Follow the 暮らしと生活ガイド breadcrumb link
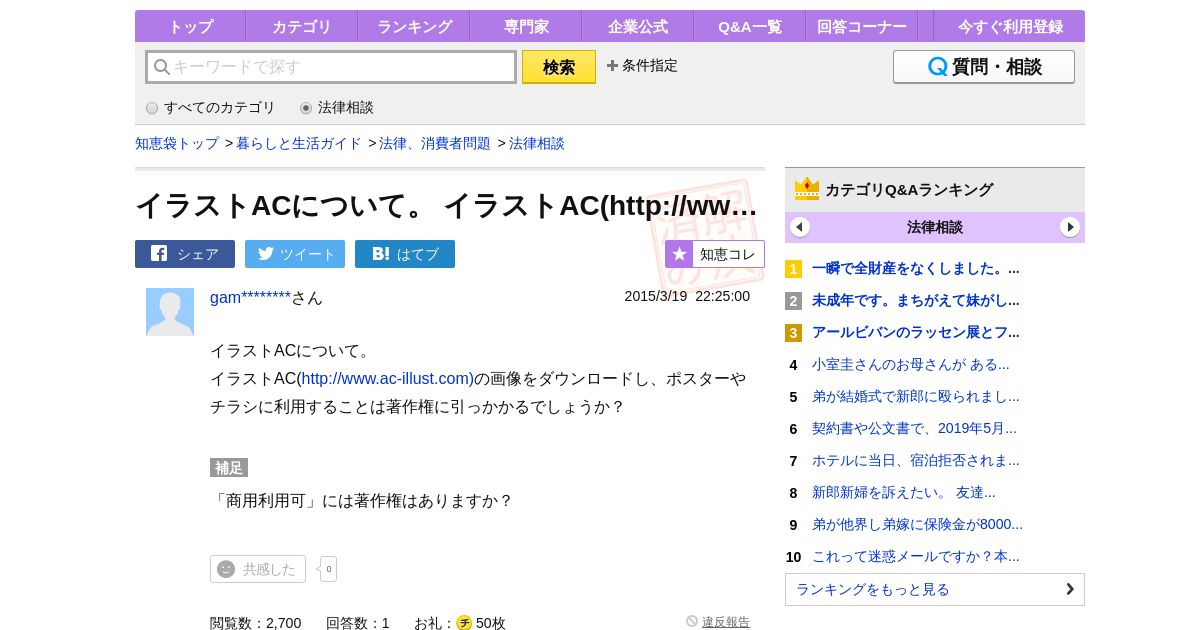Viewport: 1200px width, 630px height. click(299, 143)
